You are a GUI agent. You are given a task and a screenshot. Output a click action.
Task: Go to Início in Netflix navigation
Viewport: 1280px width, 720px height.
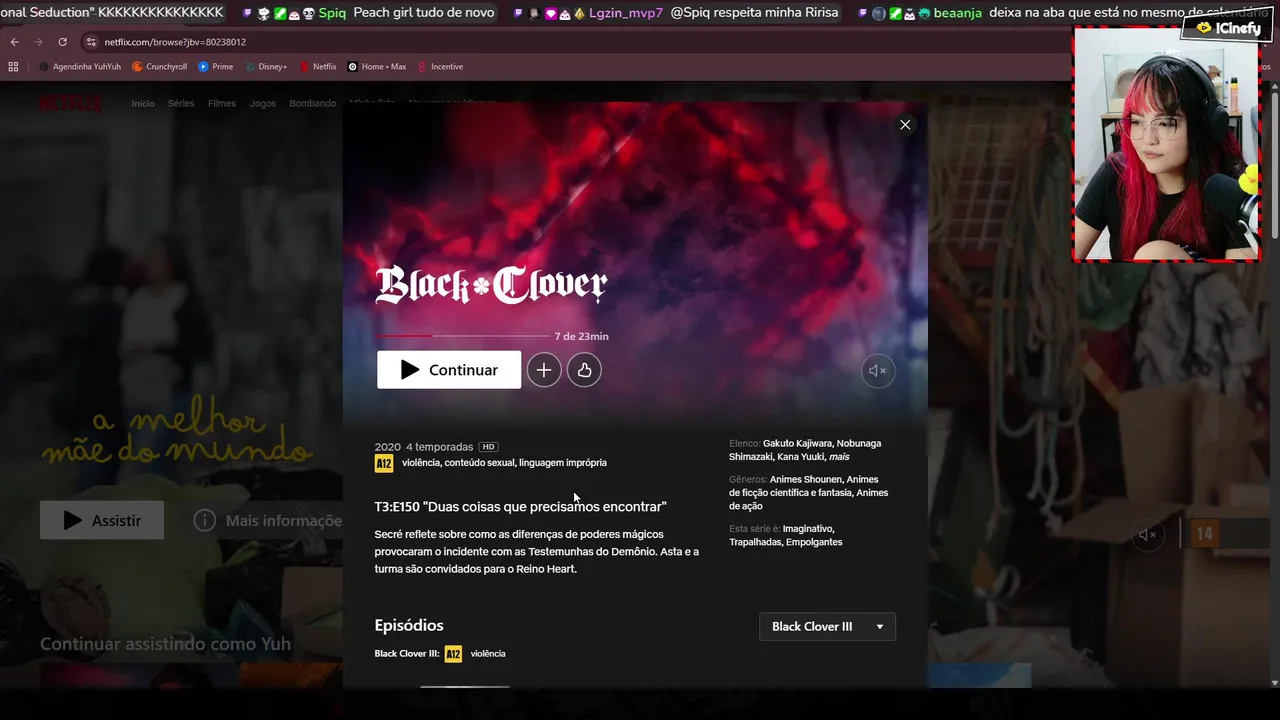(143, 104)
